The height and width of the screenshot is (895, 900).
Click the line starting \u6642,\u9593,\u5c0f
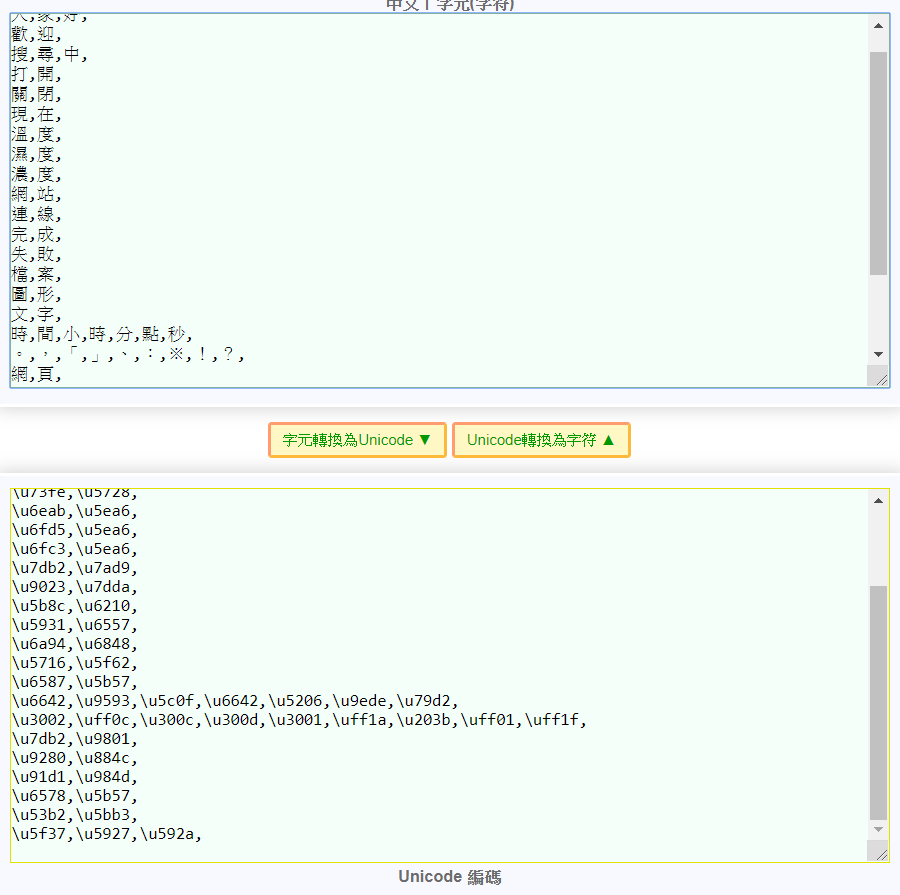point(235,701)
